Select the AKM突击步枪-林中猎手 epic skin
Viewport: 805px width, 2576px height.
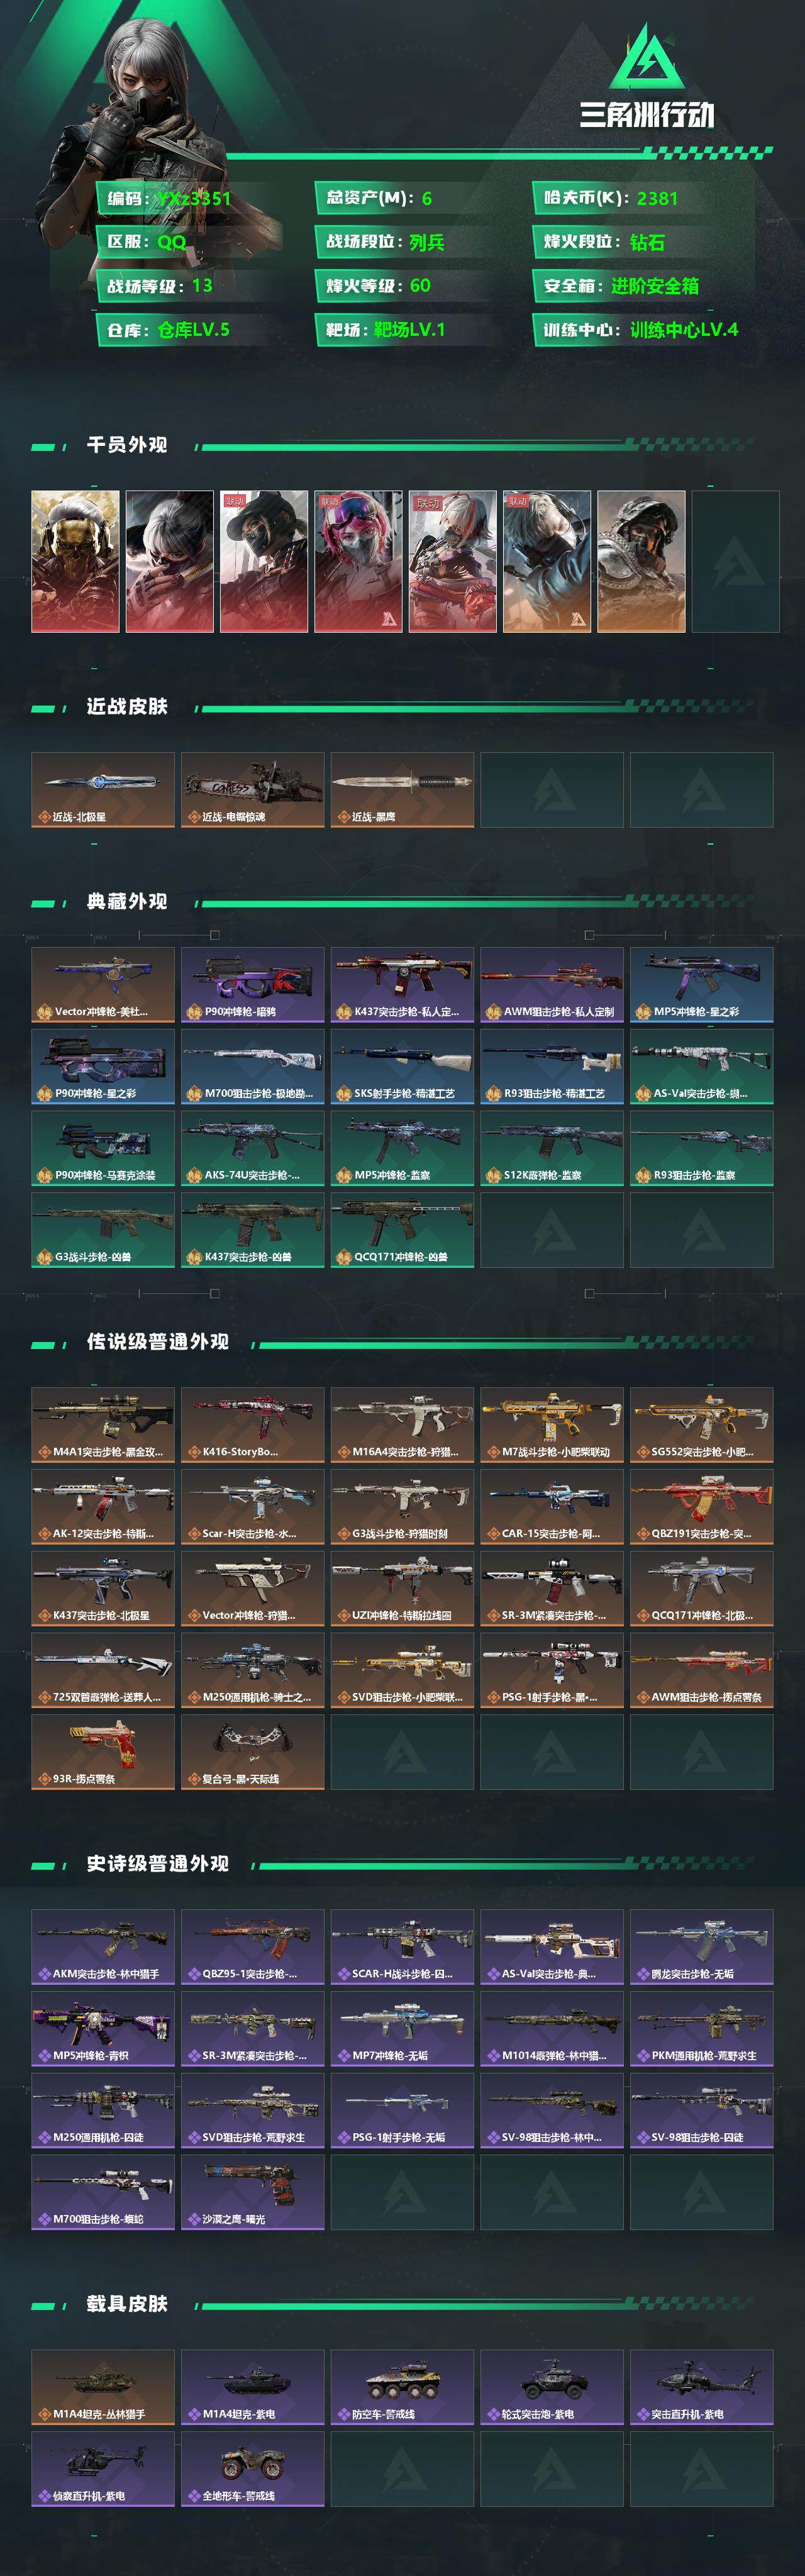(103, 1947)
